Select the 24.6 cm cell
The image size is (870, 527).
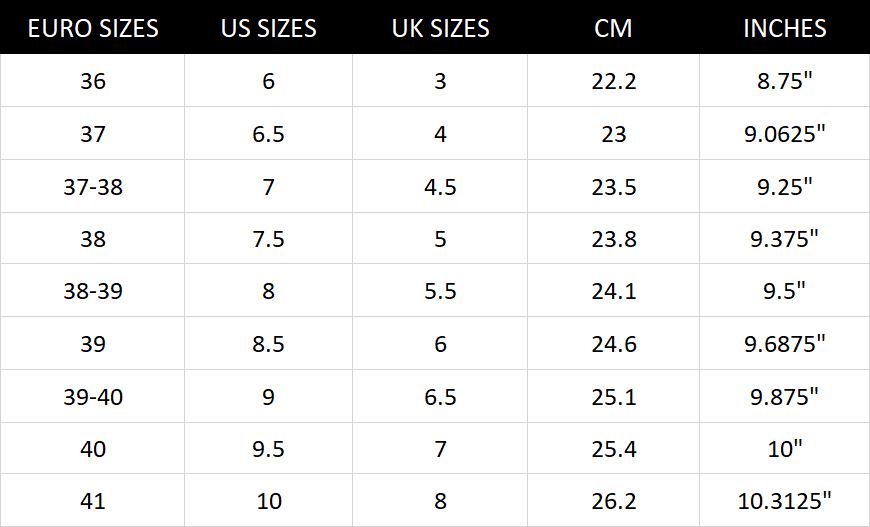point(613,344)
